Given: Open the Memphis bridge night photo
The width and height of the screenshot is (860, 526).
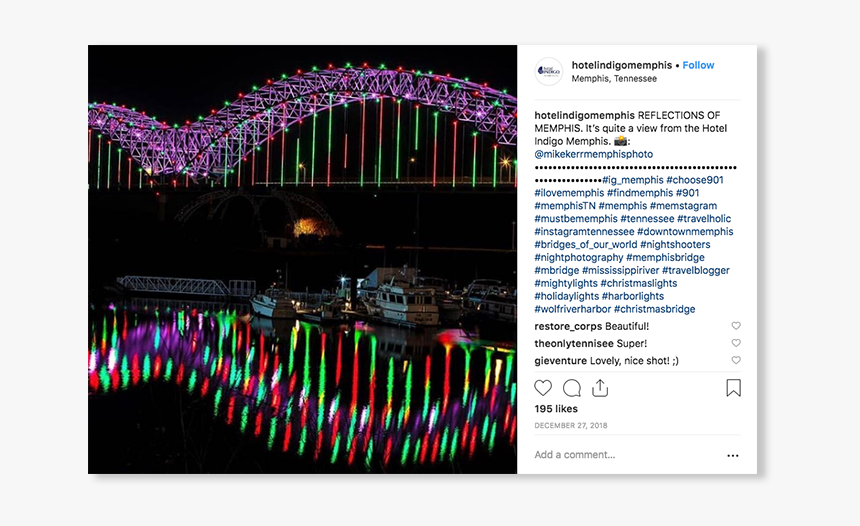Looking at the screenshot, I should tap(302, 259).
